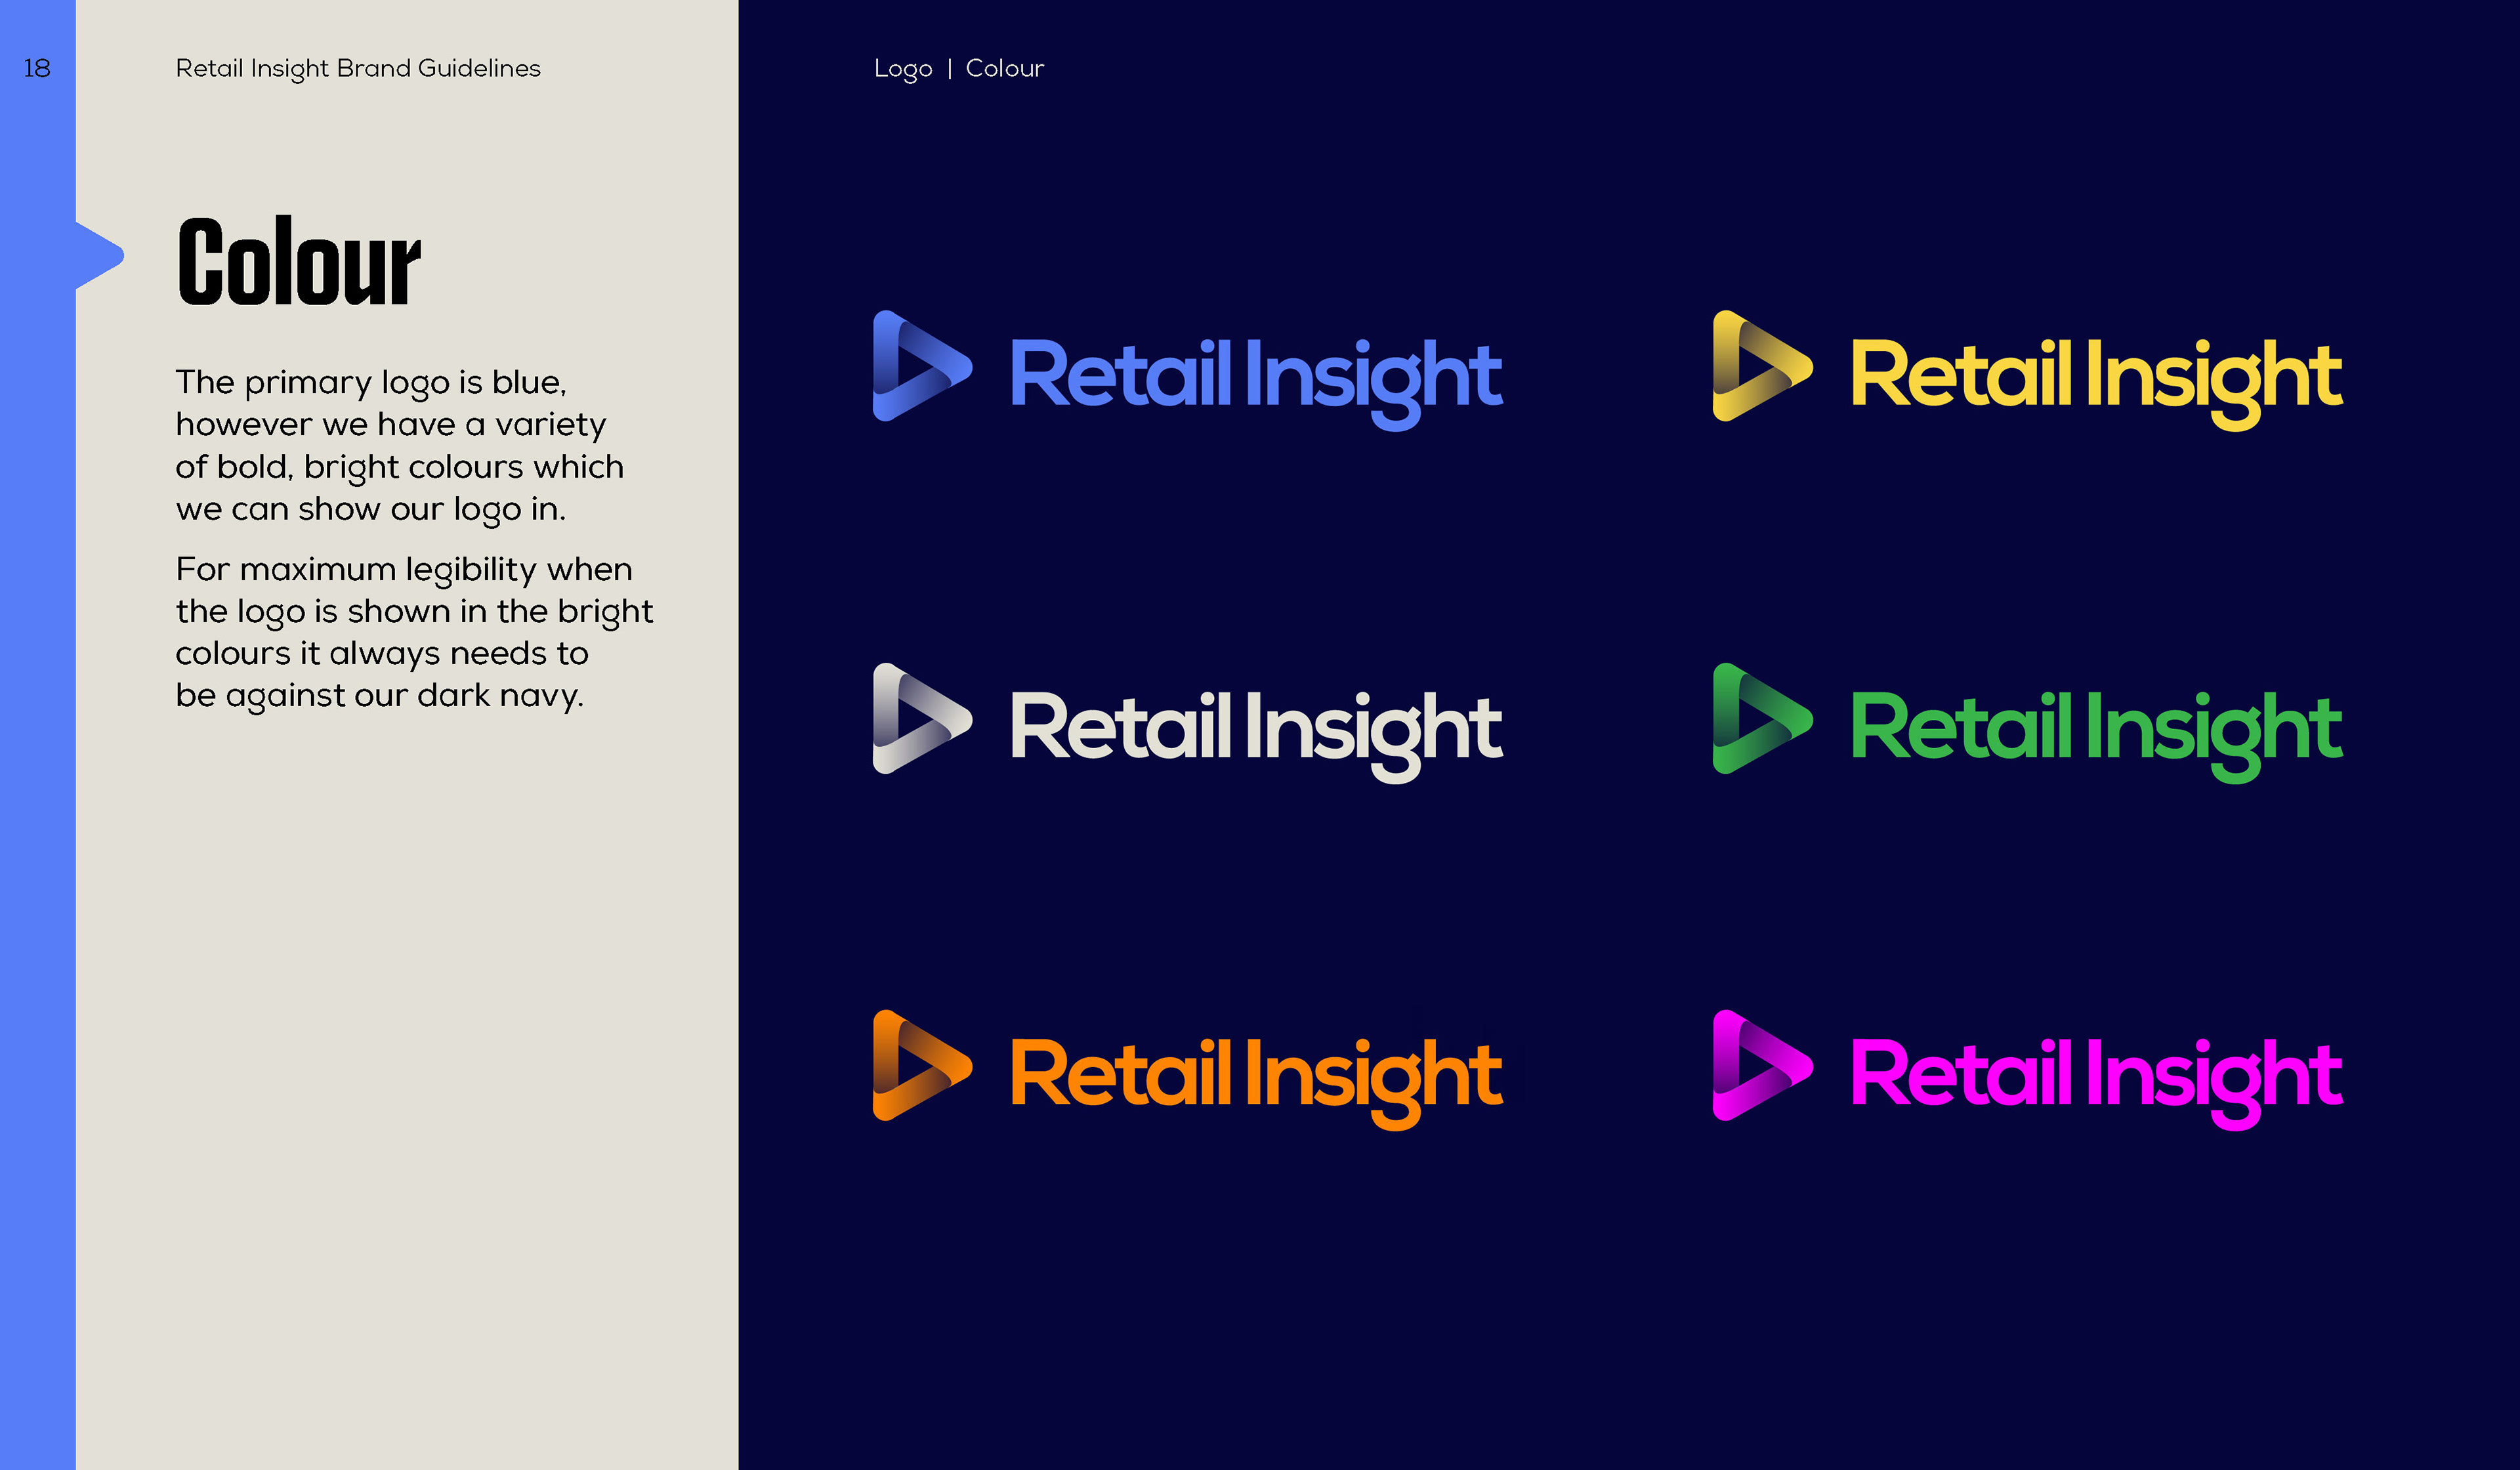Click the Retail Insight Brand Guidelines header
The height and width of the screenshot is (1470, 2520).
click(x=358, y=69)
